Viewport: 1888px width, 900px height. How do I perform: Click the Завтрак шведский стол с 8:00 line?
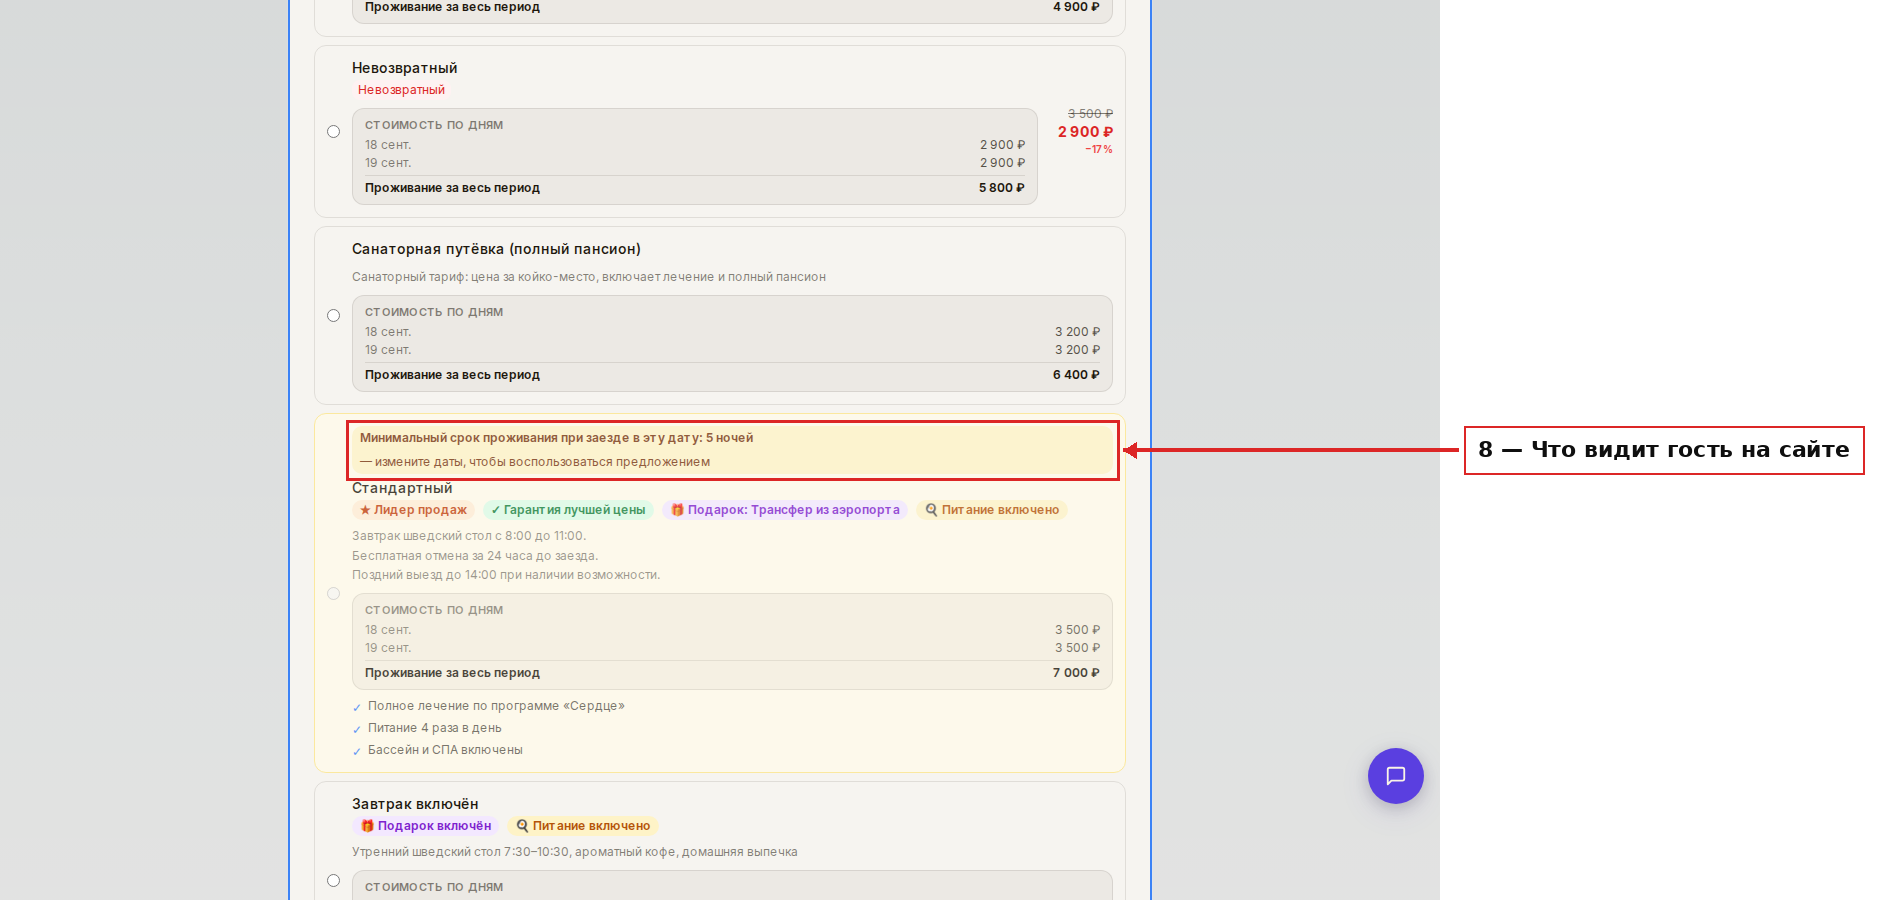[469, 536]
